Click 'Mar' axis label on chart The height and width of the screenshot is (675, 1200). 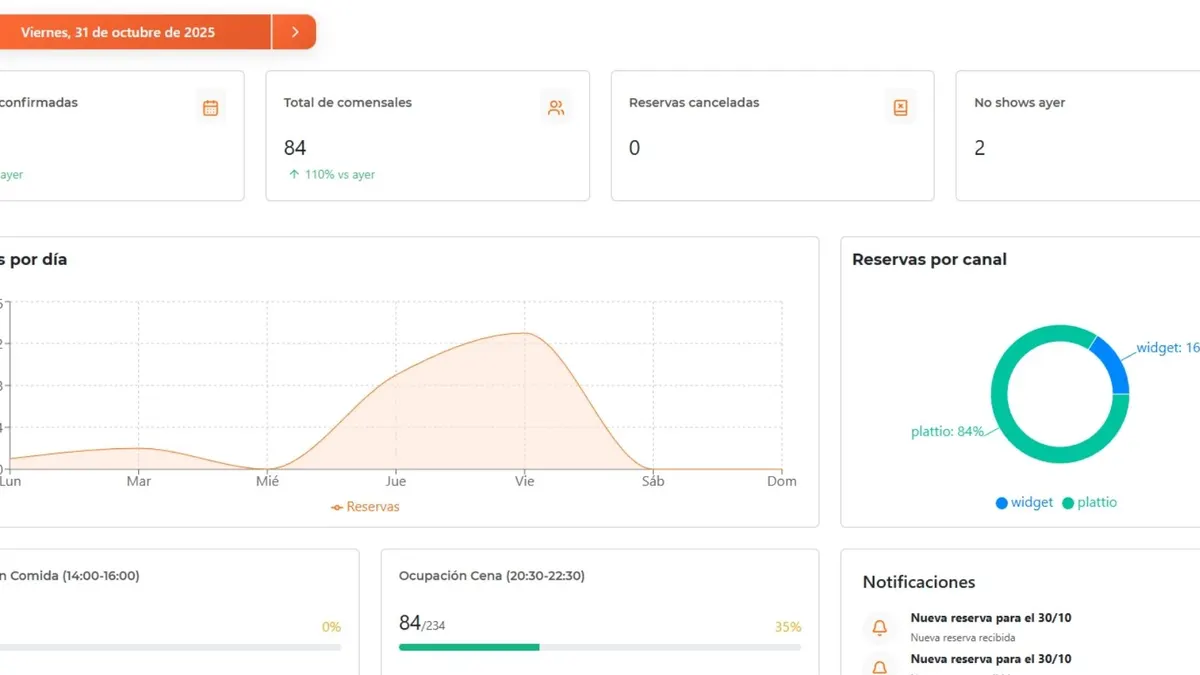pyautogui.click(x=139, y=482)
